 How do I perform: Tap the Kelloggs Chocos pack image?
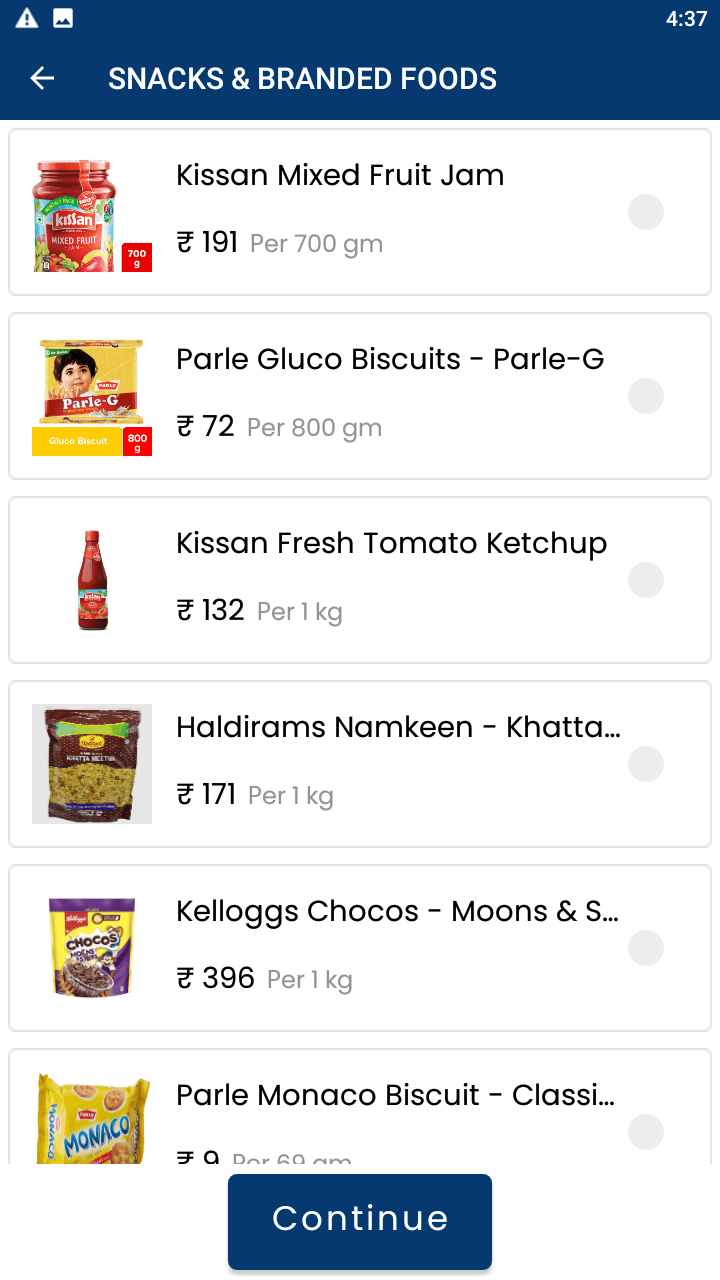92,948
